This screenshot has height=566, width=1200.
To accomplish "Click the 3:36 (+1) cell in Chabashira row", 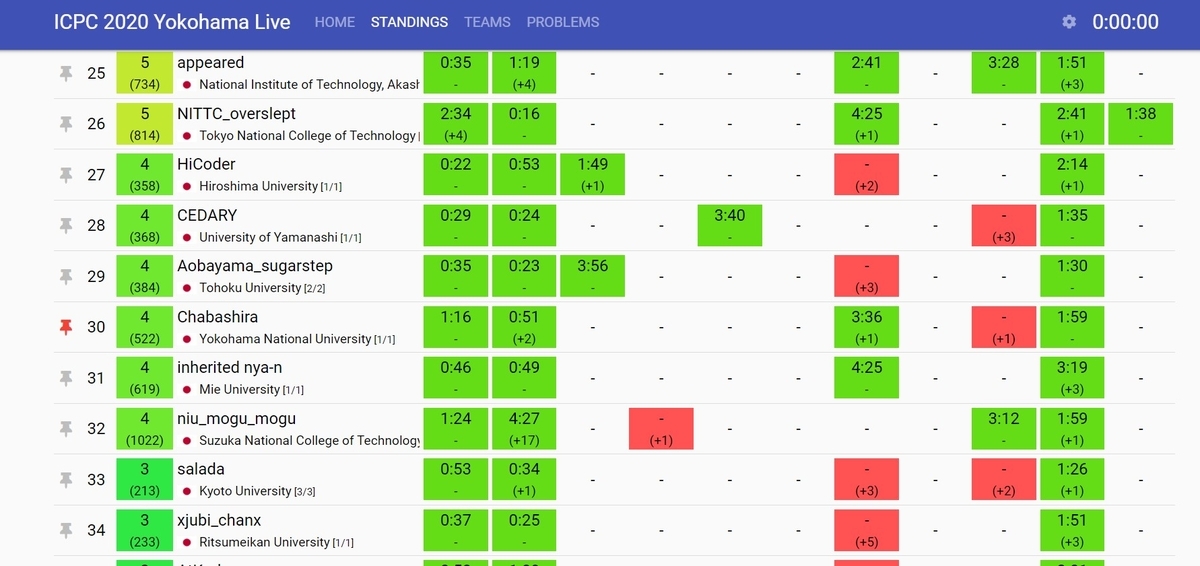I will pos(867,328).
